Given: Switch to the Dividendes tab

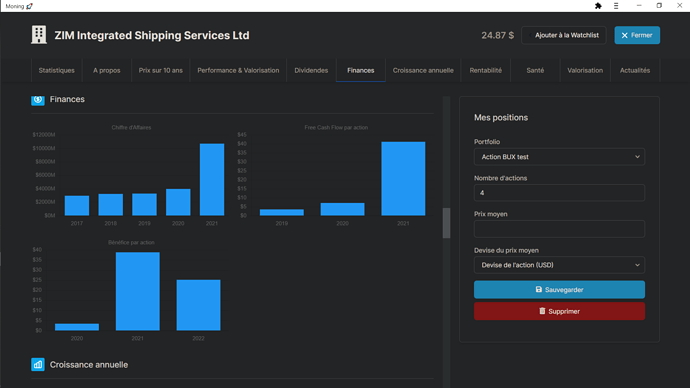Looking at the screenshot, I should [x=311, y=70].
